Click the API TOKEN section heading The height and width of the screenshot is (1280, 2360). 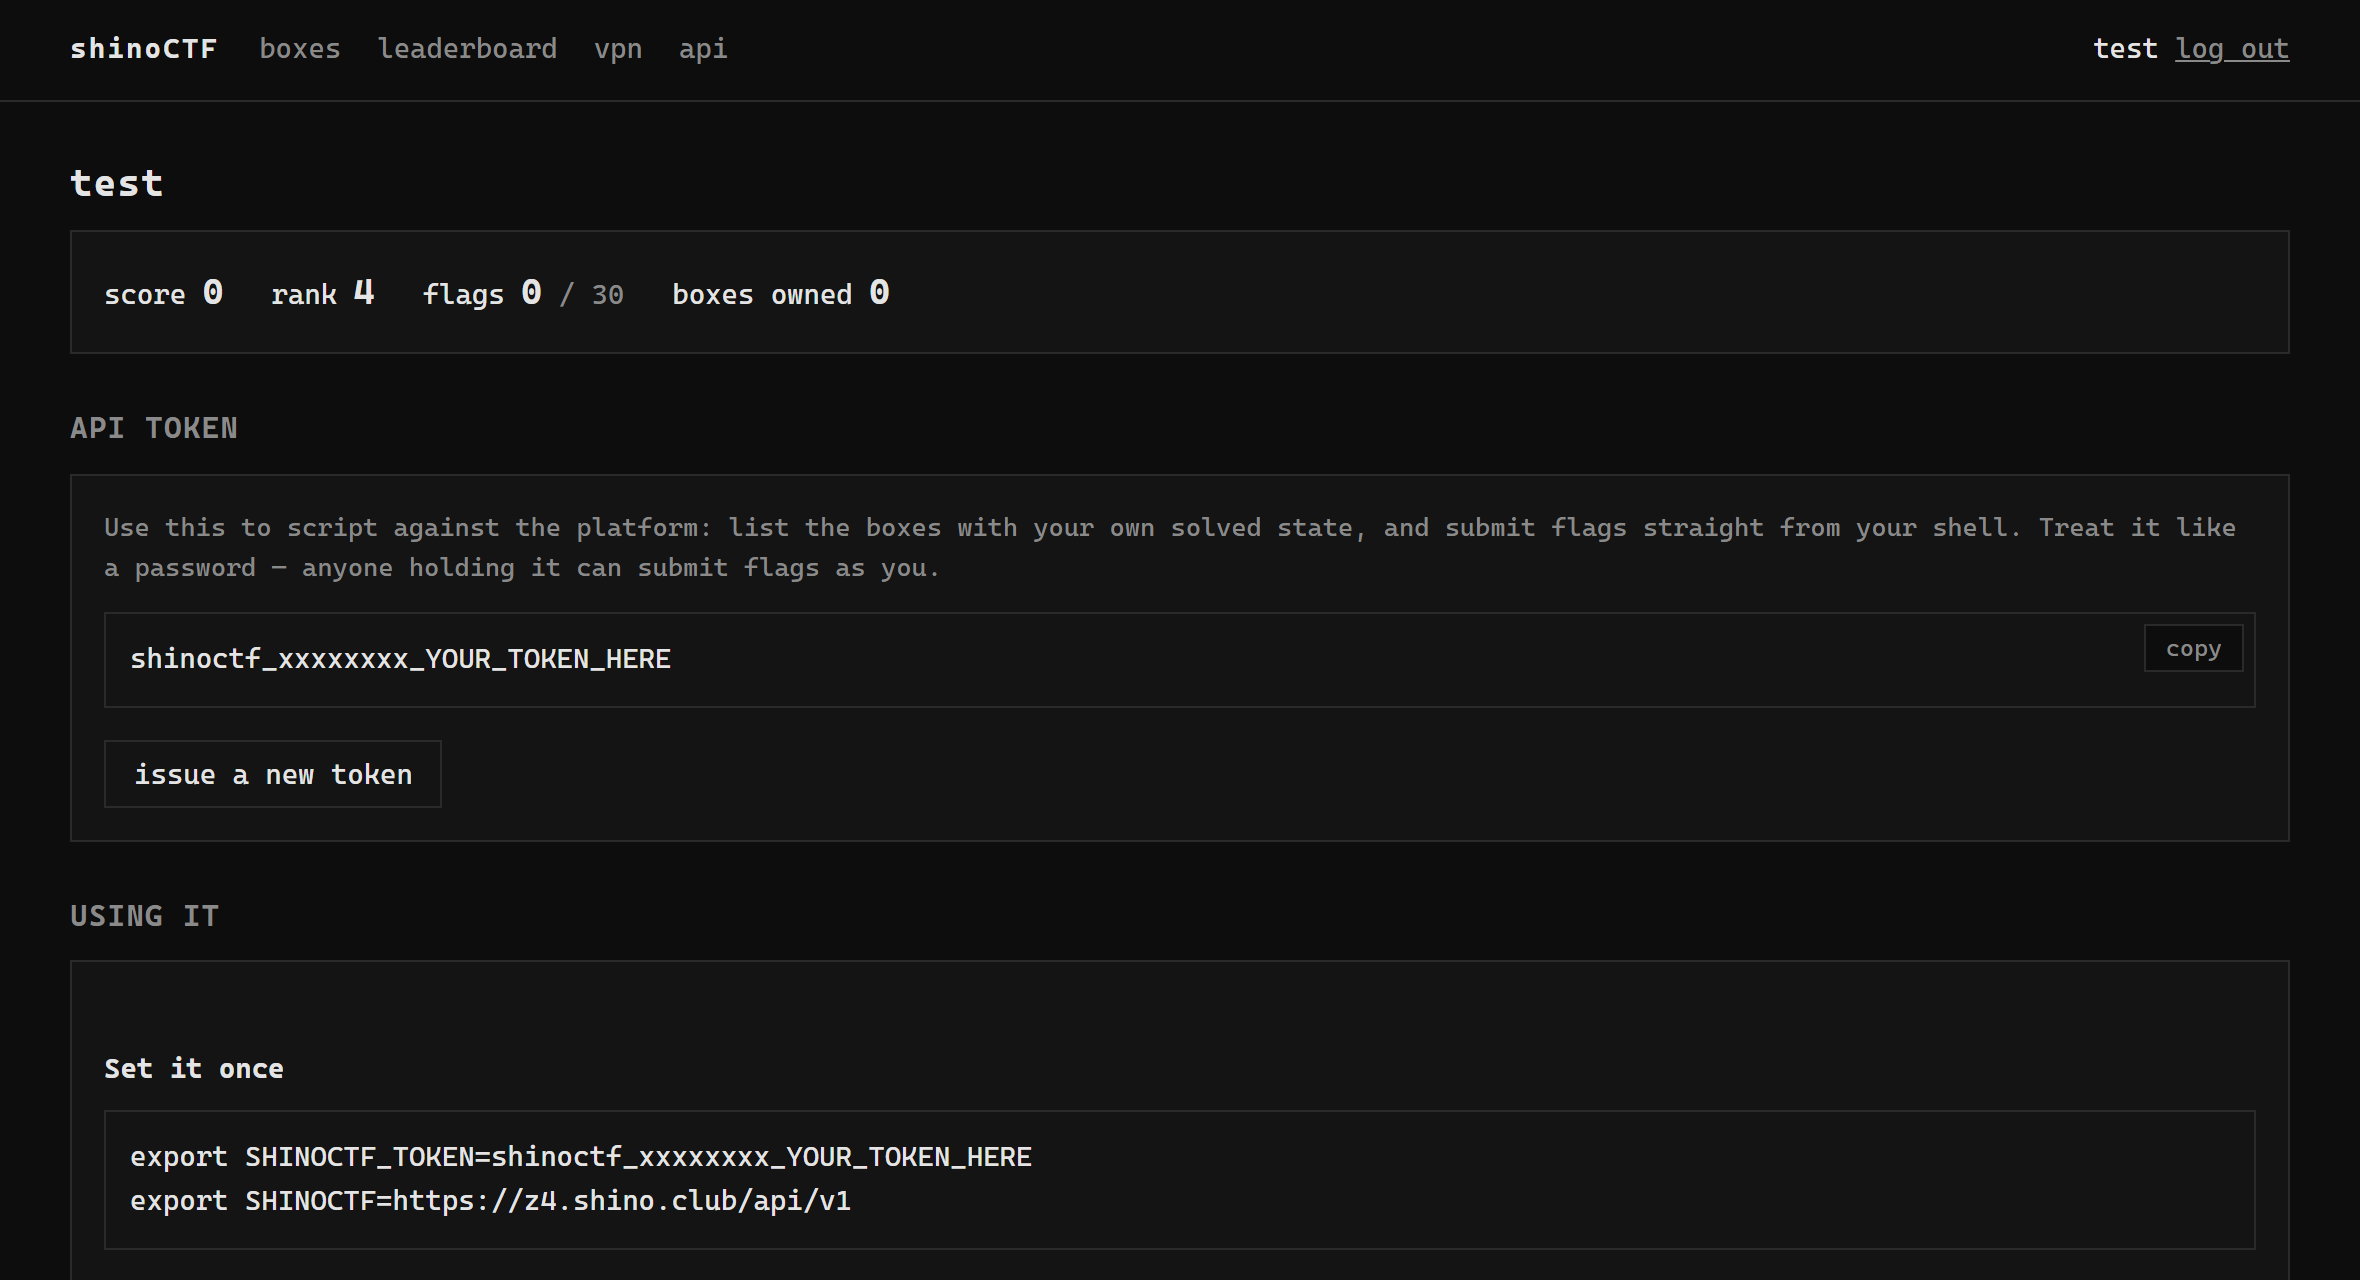point(154,428)
